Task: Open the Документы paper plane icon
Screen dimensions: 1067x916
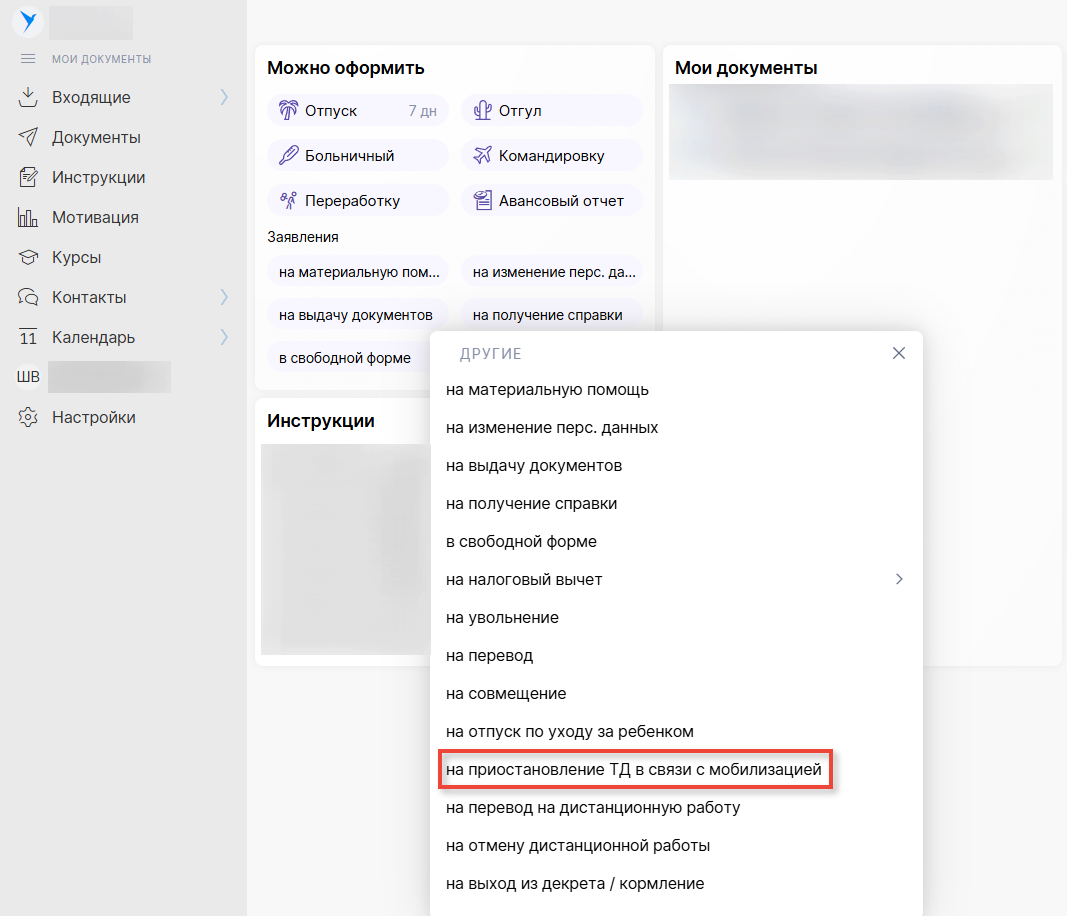Action: pos(28,138)
